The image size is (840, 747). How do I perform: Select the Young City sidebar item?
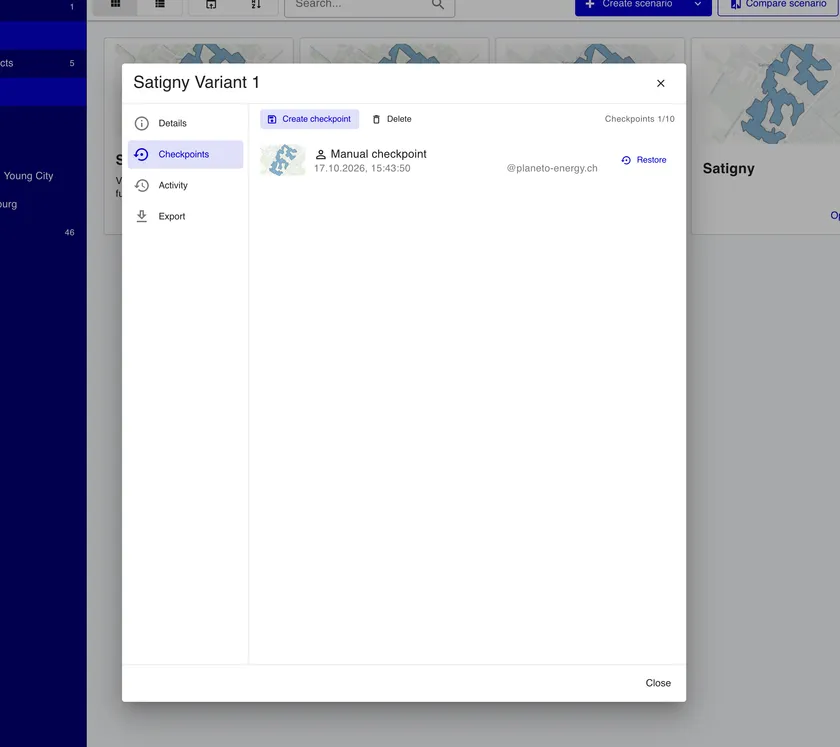tap(29, 176)
